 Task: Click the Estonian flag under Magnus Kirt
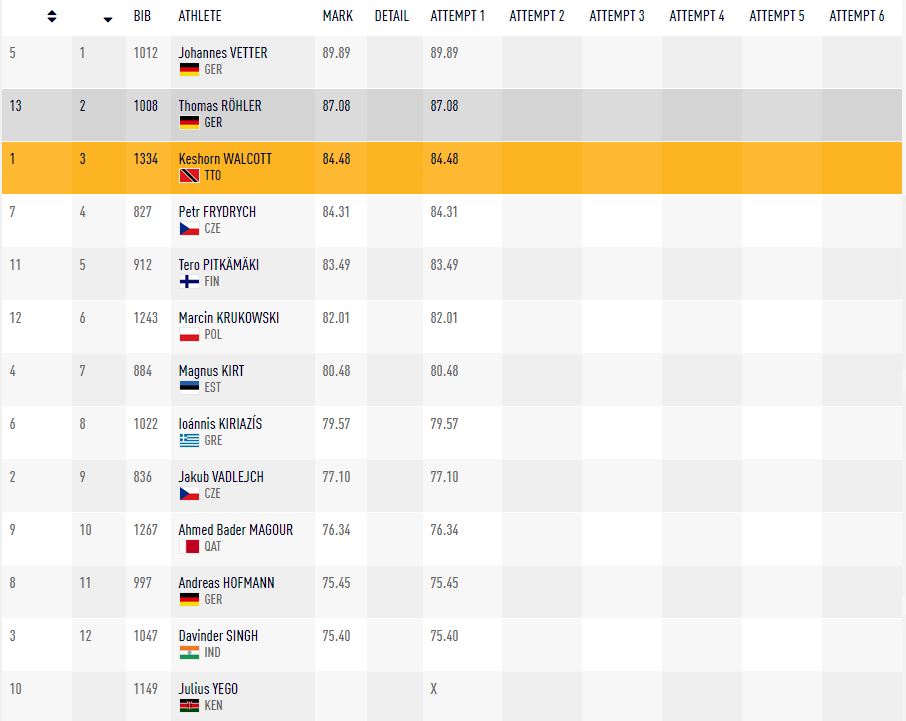pos(189,388)
